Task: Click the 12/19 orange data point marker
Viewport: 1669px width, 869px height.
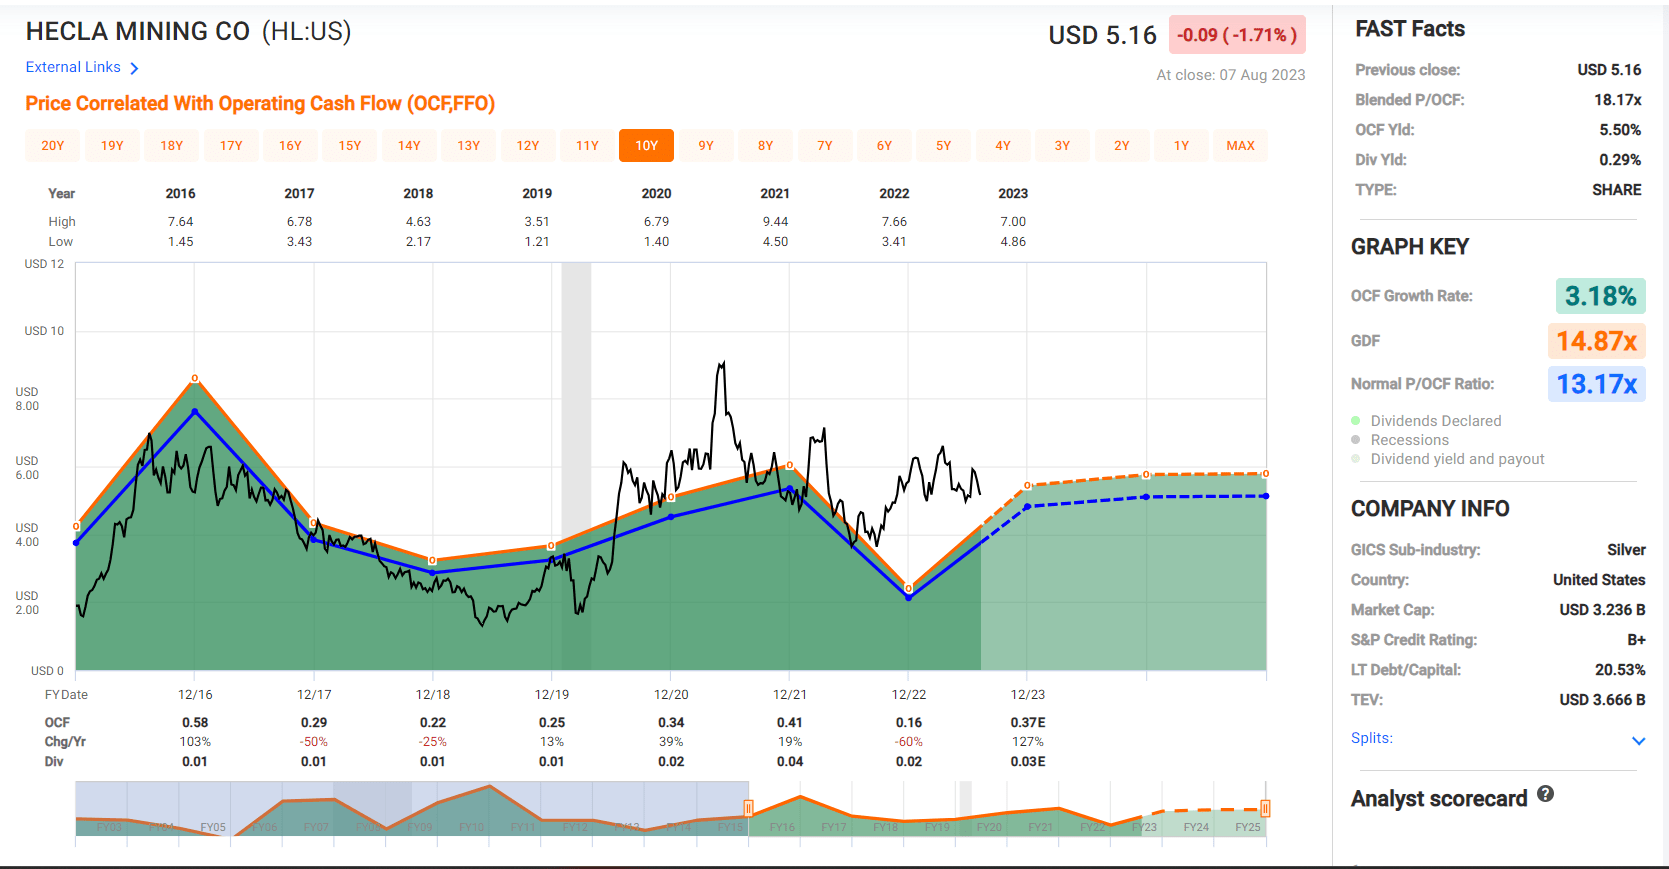Action: pos(551,546)
